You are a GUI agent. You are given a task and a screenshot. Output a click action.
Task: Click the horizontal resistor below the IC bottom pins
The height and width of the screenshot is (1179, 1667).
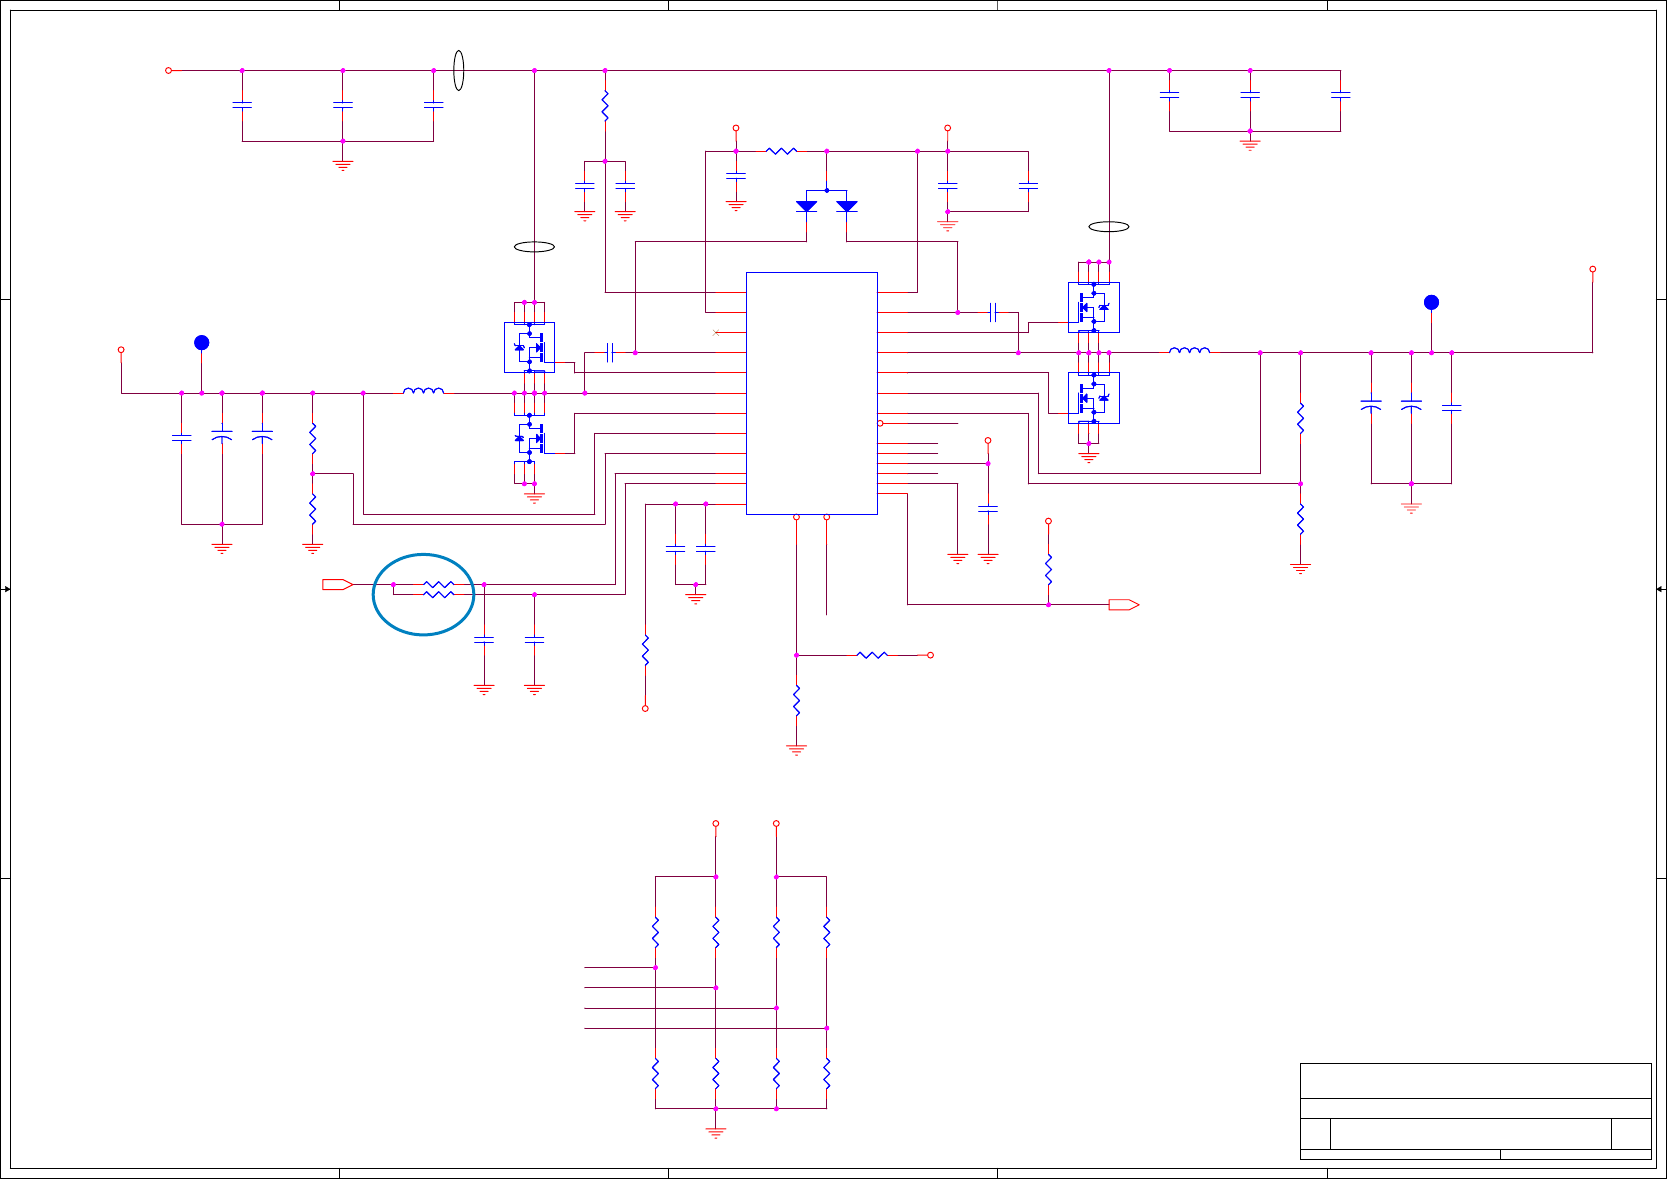(872, 655)
